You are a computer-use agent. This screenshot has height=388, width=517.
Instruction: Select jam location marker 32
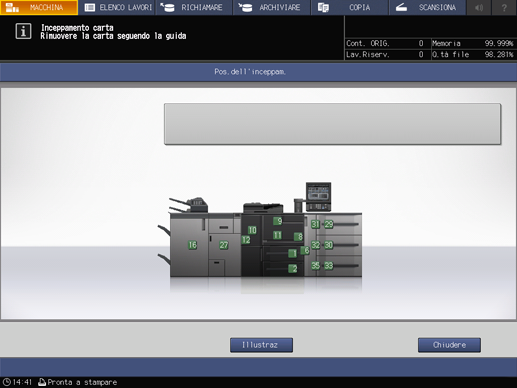click(x=315, y=245)
